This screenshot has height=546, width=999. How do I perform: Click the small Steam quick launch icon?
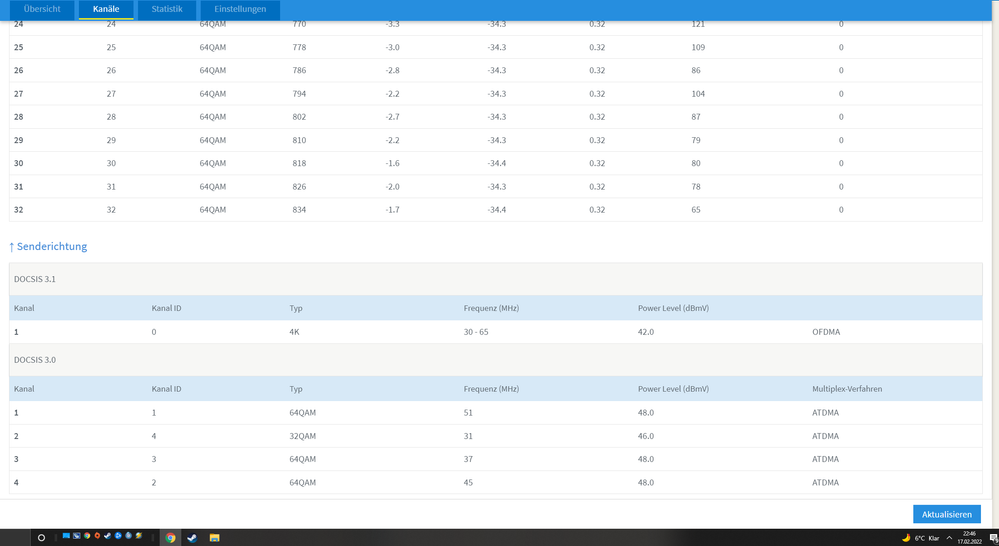pos(108,536)
